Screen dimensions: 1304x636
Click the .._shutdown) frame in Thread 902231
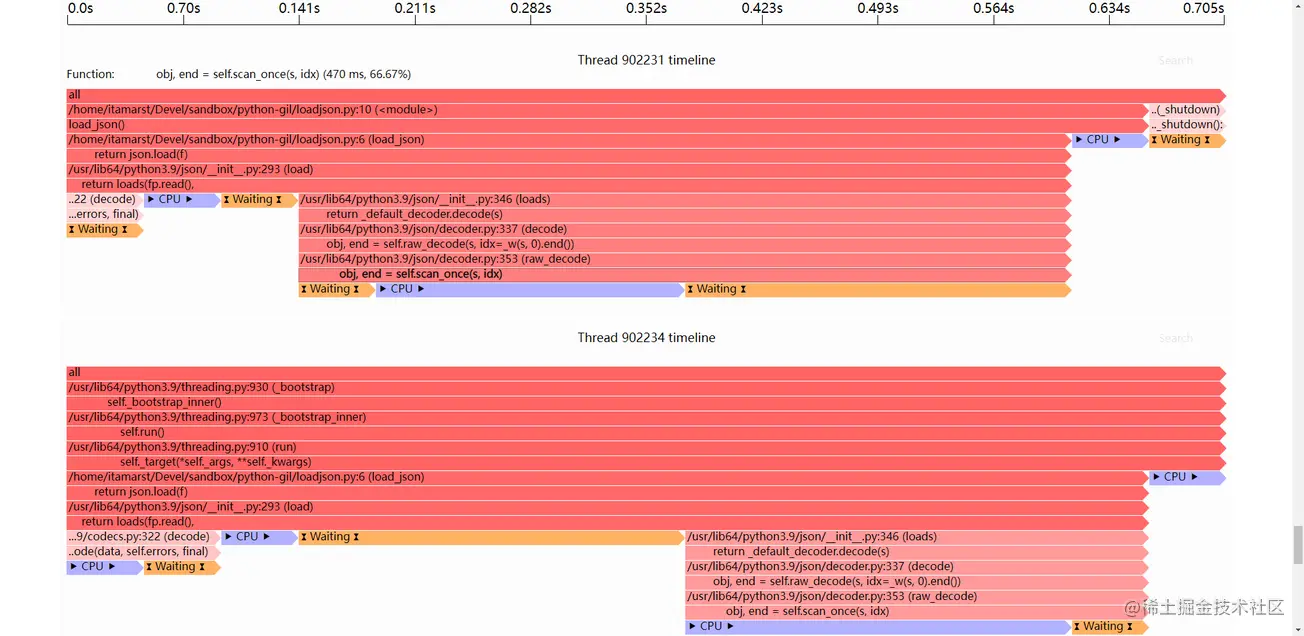pos(1185,110)
